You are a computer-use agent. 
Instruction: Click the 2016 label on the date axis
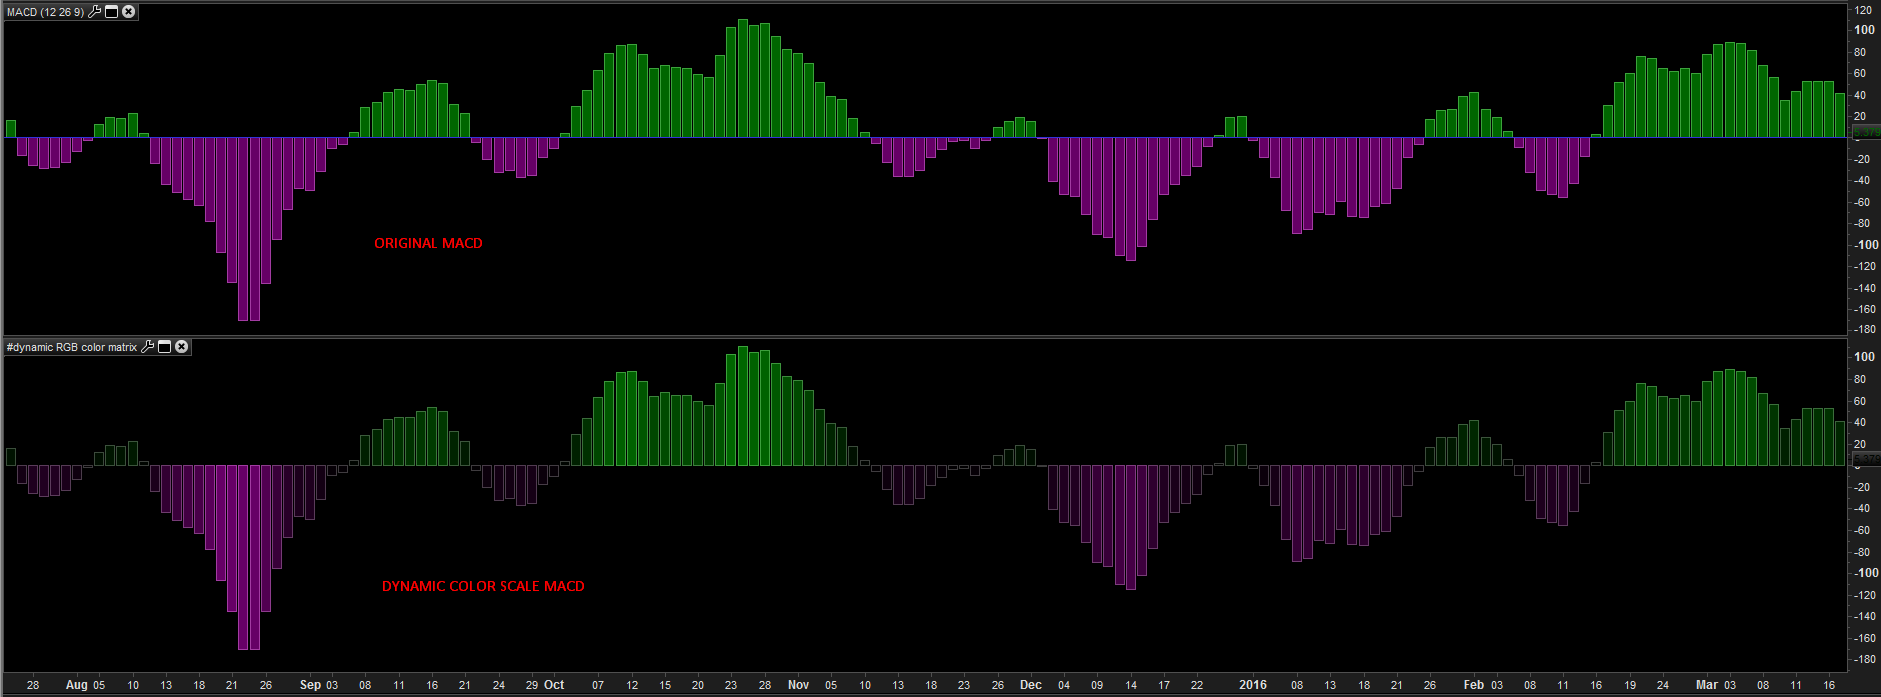coord(1253,685)
